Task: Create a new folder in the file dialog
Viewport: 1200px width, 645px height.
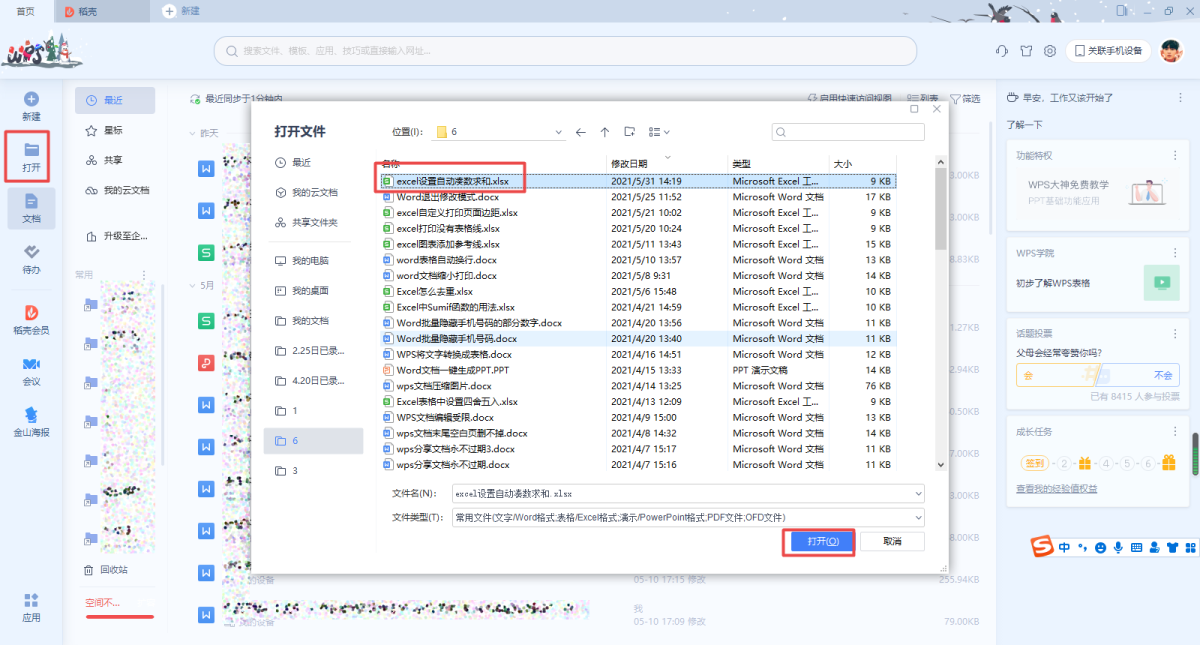Action: click(x=630, y=132)
